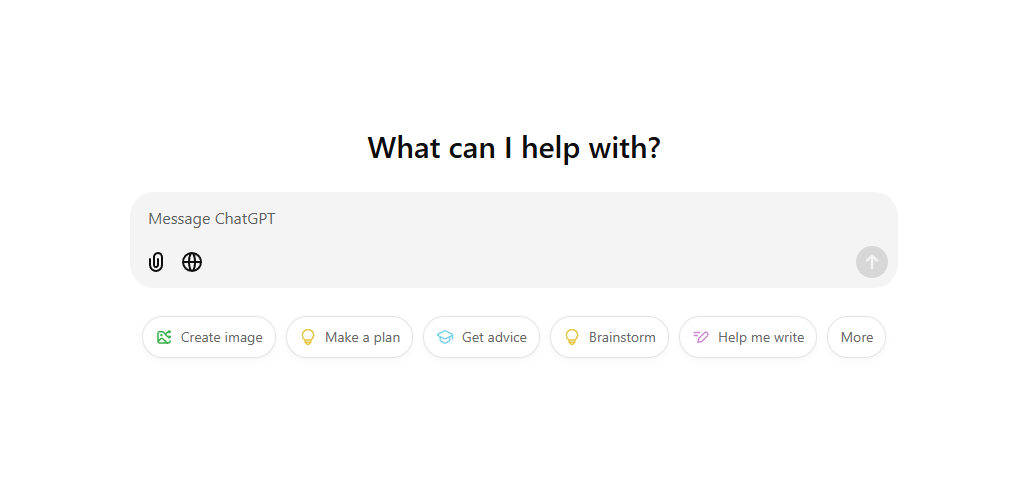Toggle the globe web search icon
The width and height of the screenshot is (1020, 492).
point(192,262)
